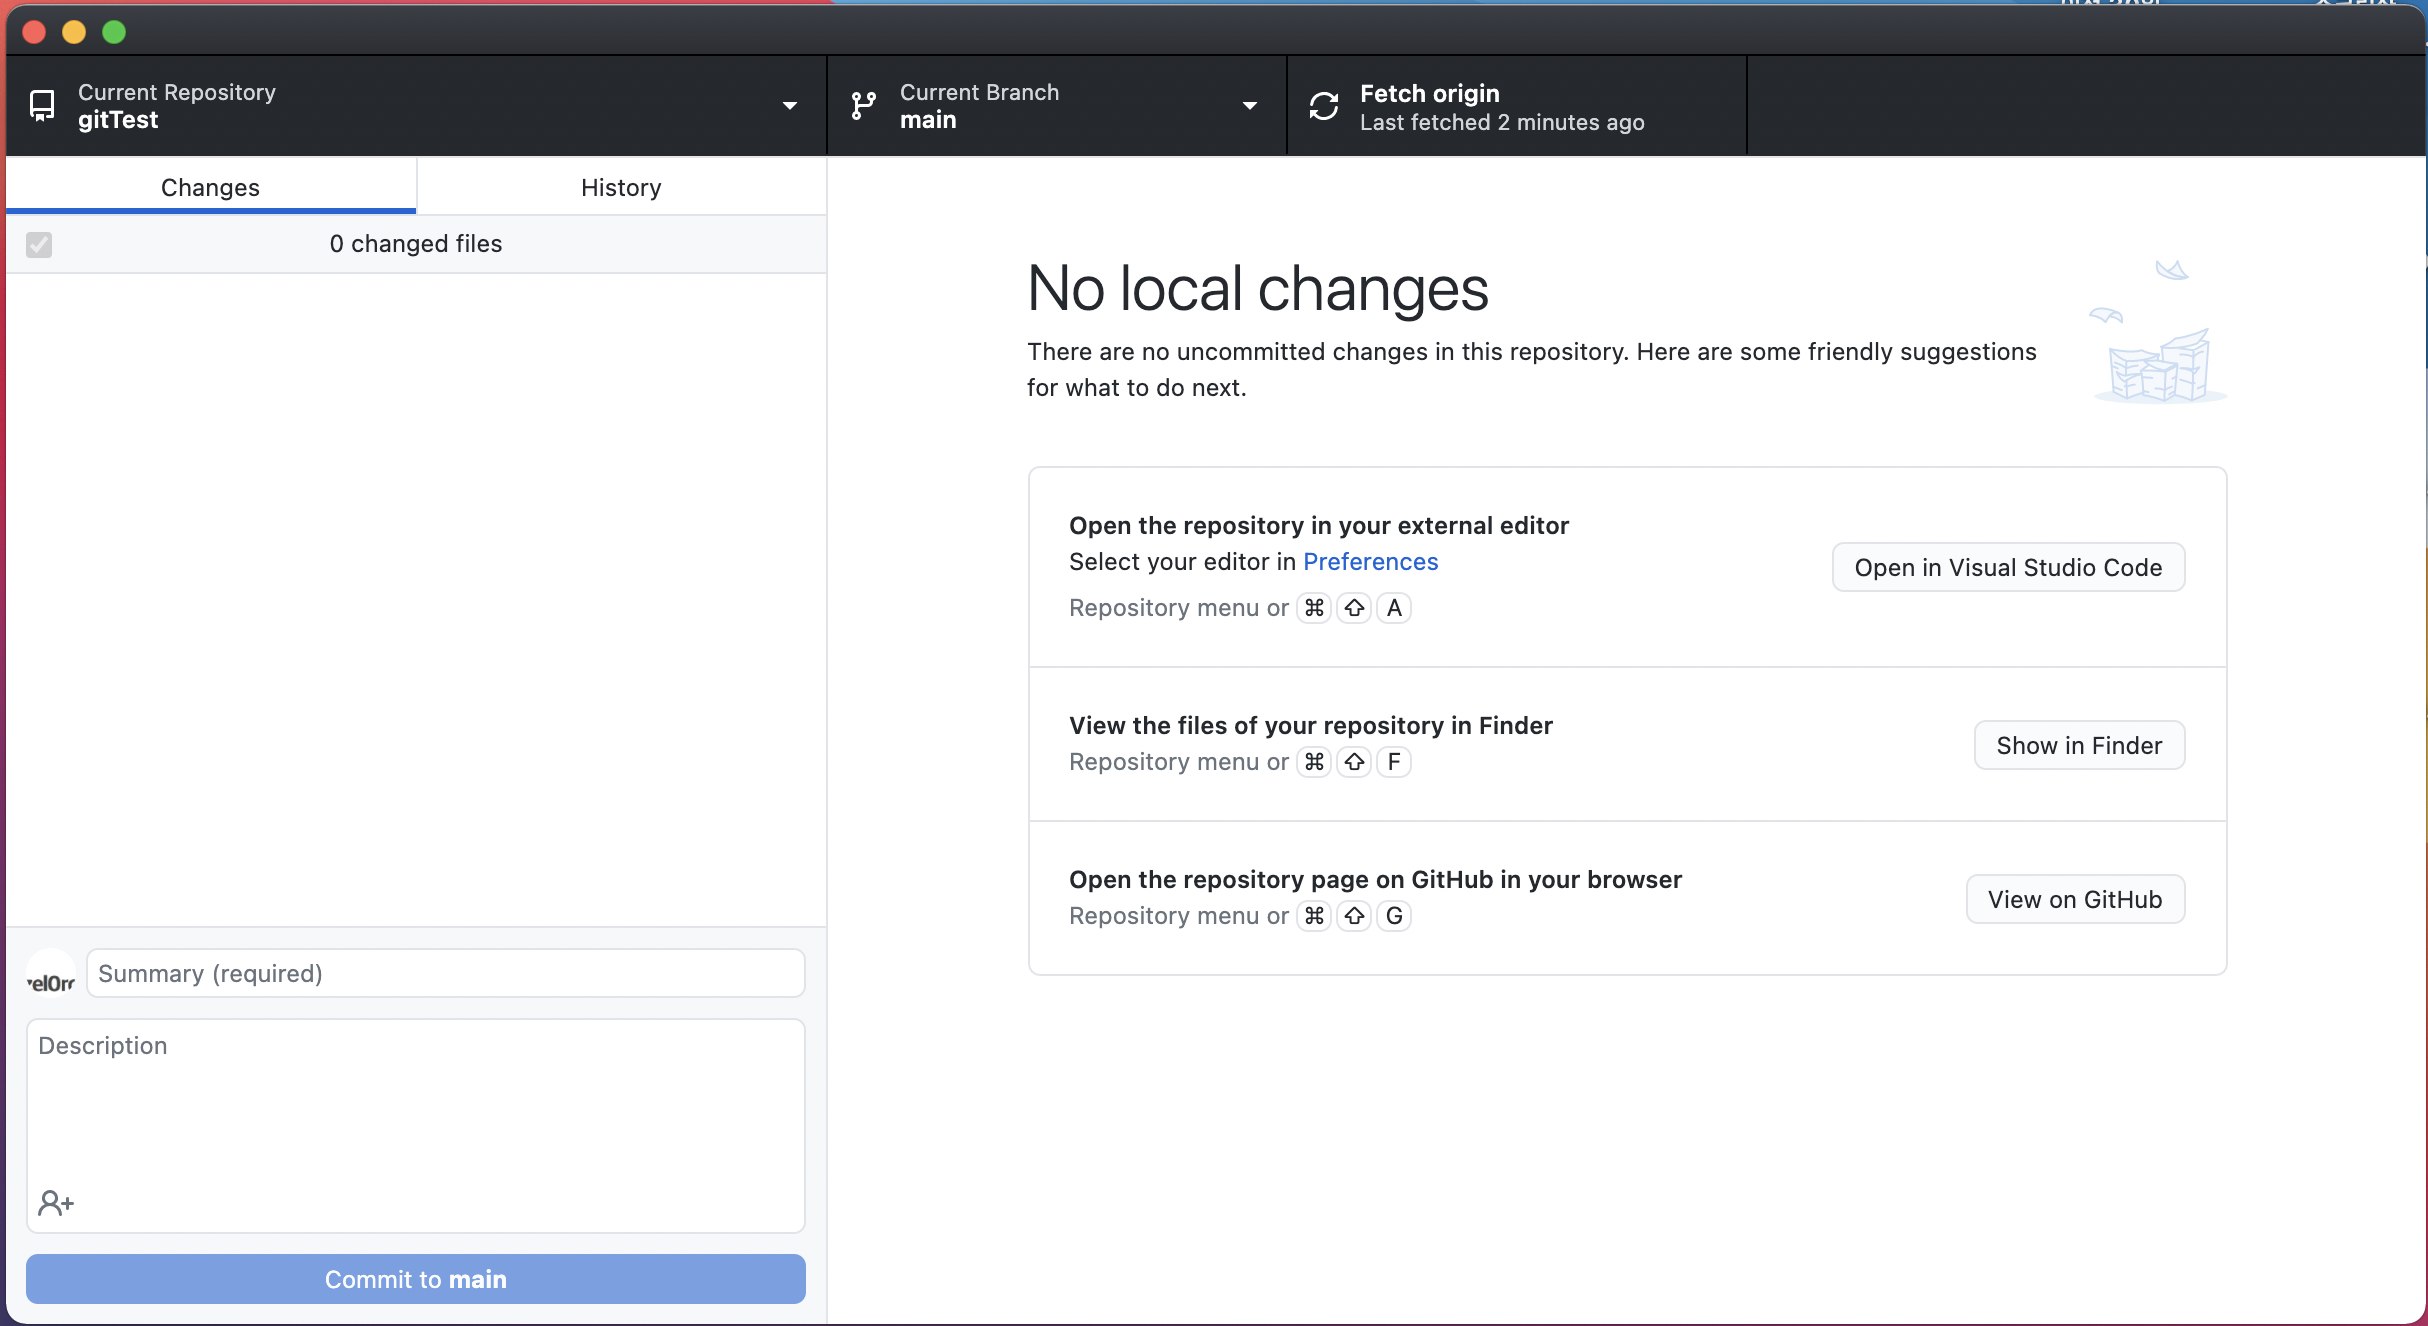
Task: Click the green fullscreen window button
Action: click(114, 32)
